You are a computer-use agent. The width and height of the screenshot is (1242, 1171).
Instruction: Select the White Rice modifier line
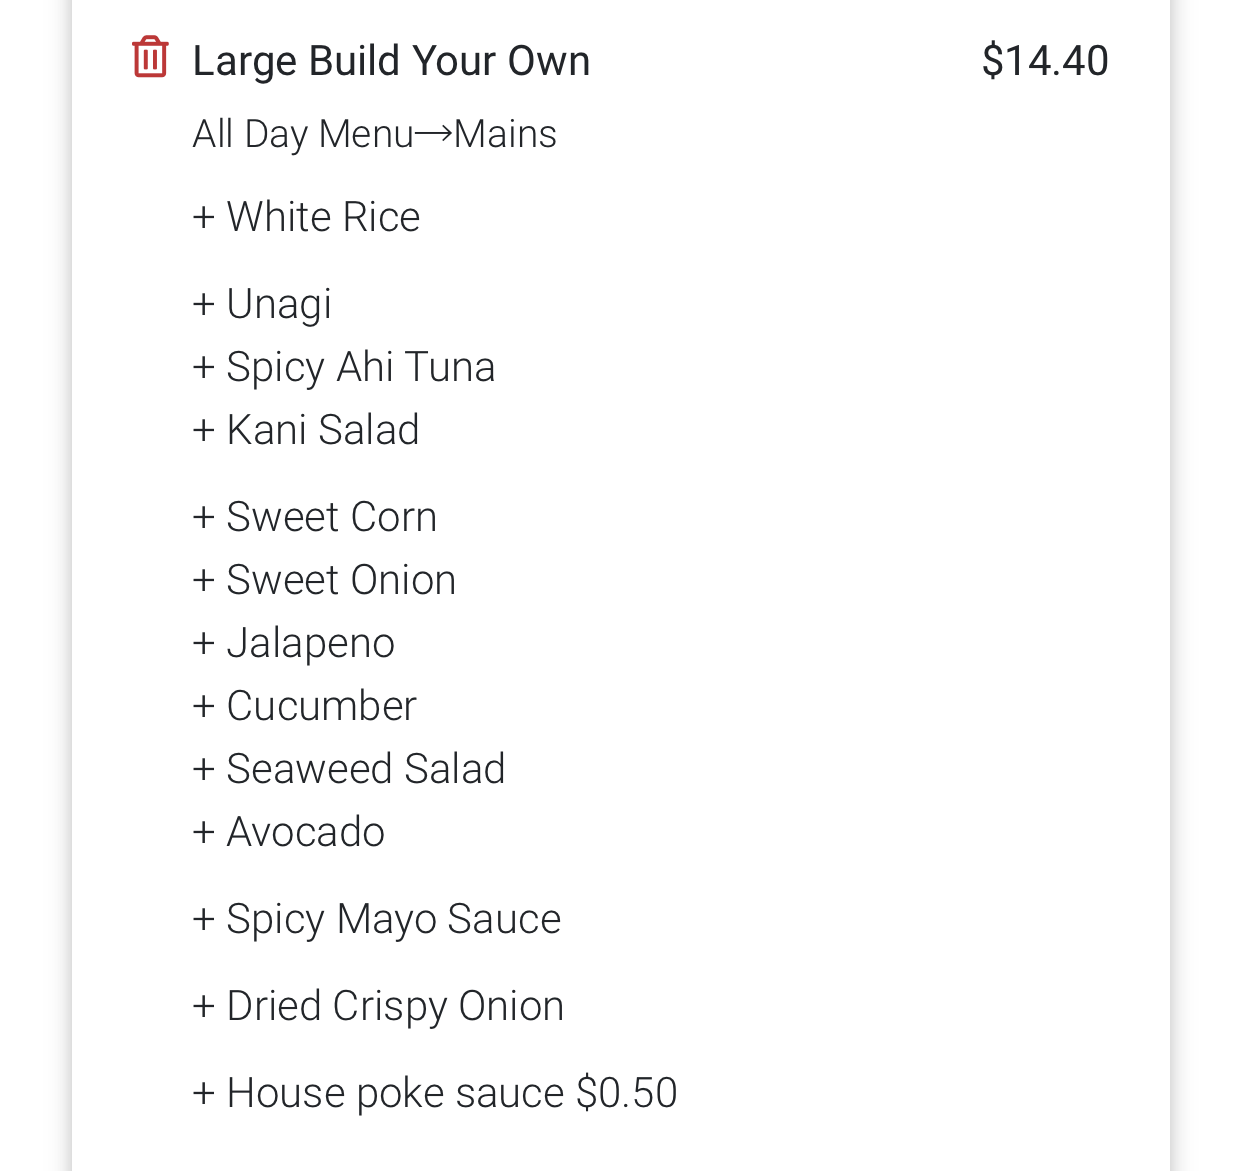306,217
